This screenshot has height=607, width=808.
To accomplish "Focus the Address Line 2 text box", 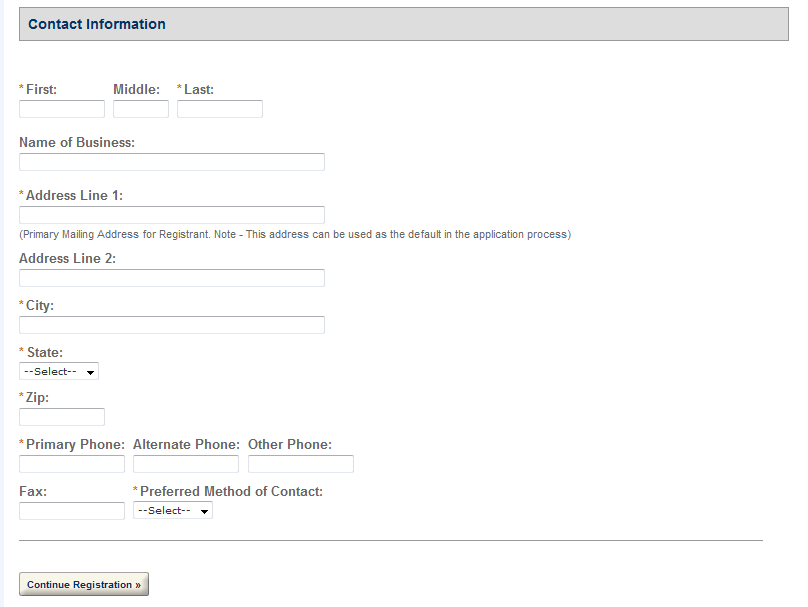I will (171, 278).
